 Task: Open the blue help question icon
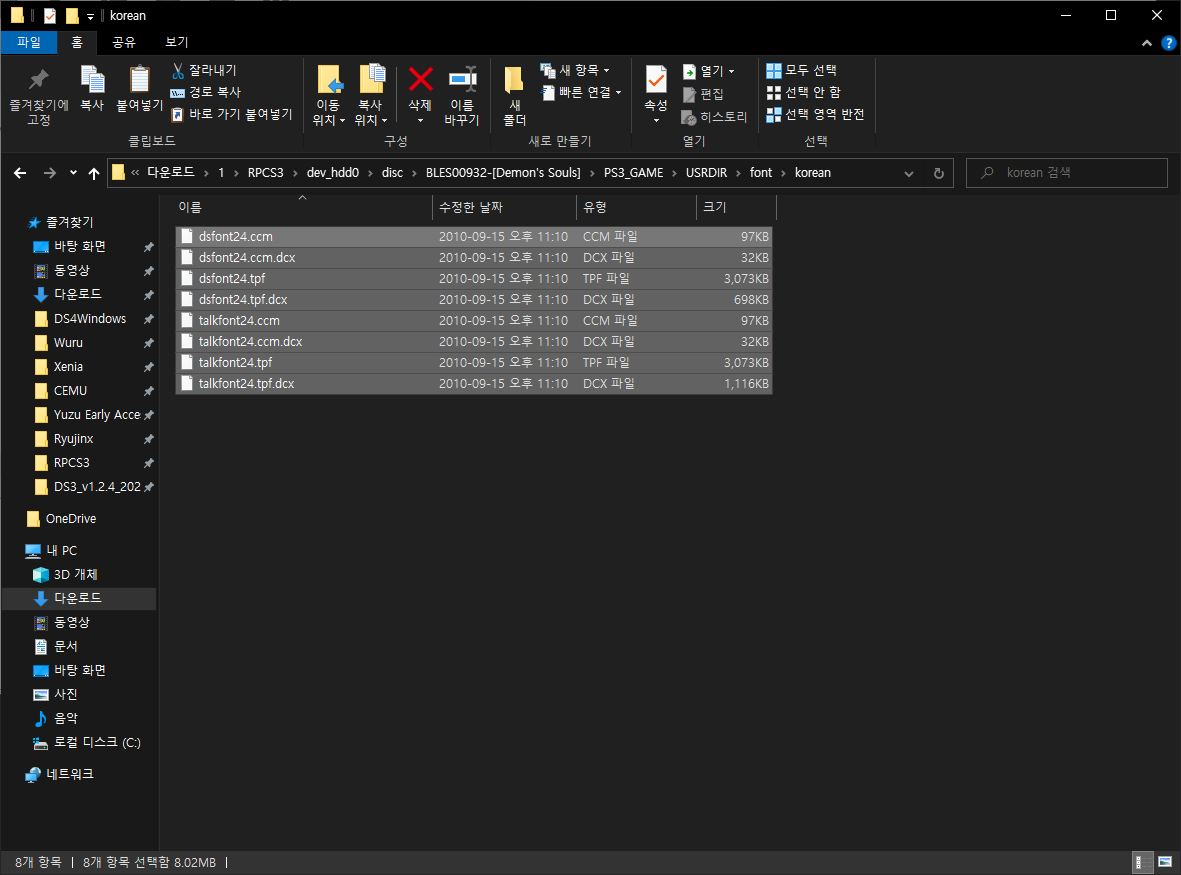click(1169, 43)
